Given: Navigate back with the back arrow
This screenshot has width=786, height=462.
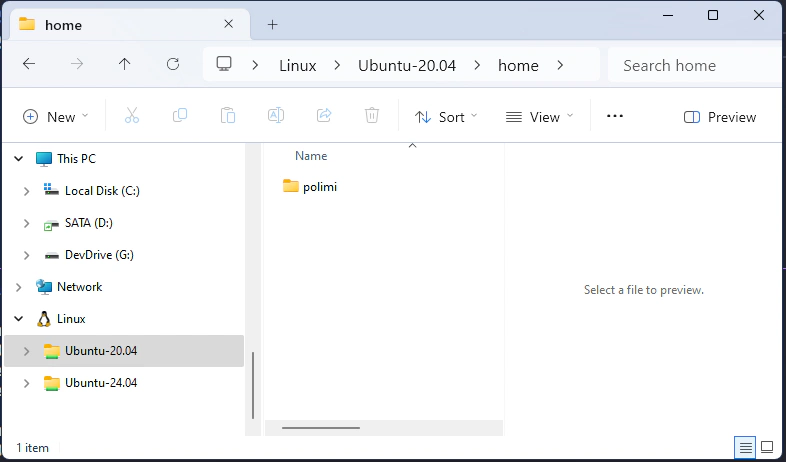Looking at the screenshot, I should 29,65.
